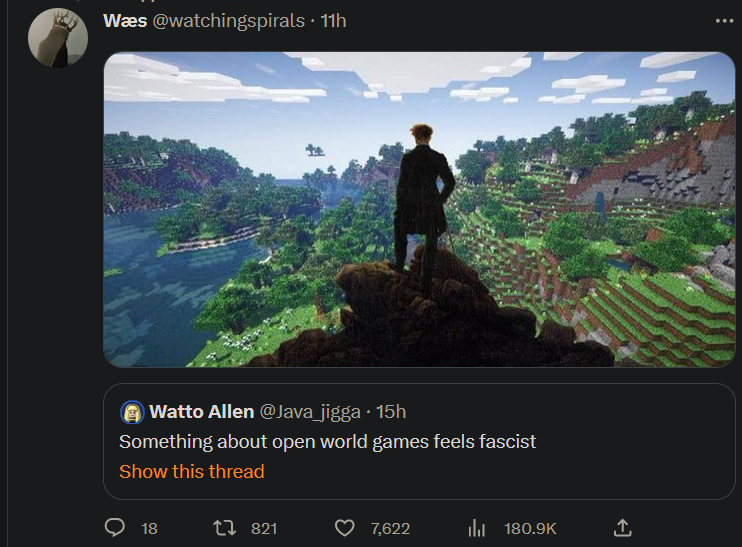This screenshot has height=547, width=742.
Task: Click the Wæs profile avatar
Action: pyautogui.click(x=57, y=40)
